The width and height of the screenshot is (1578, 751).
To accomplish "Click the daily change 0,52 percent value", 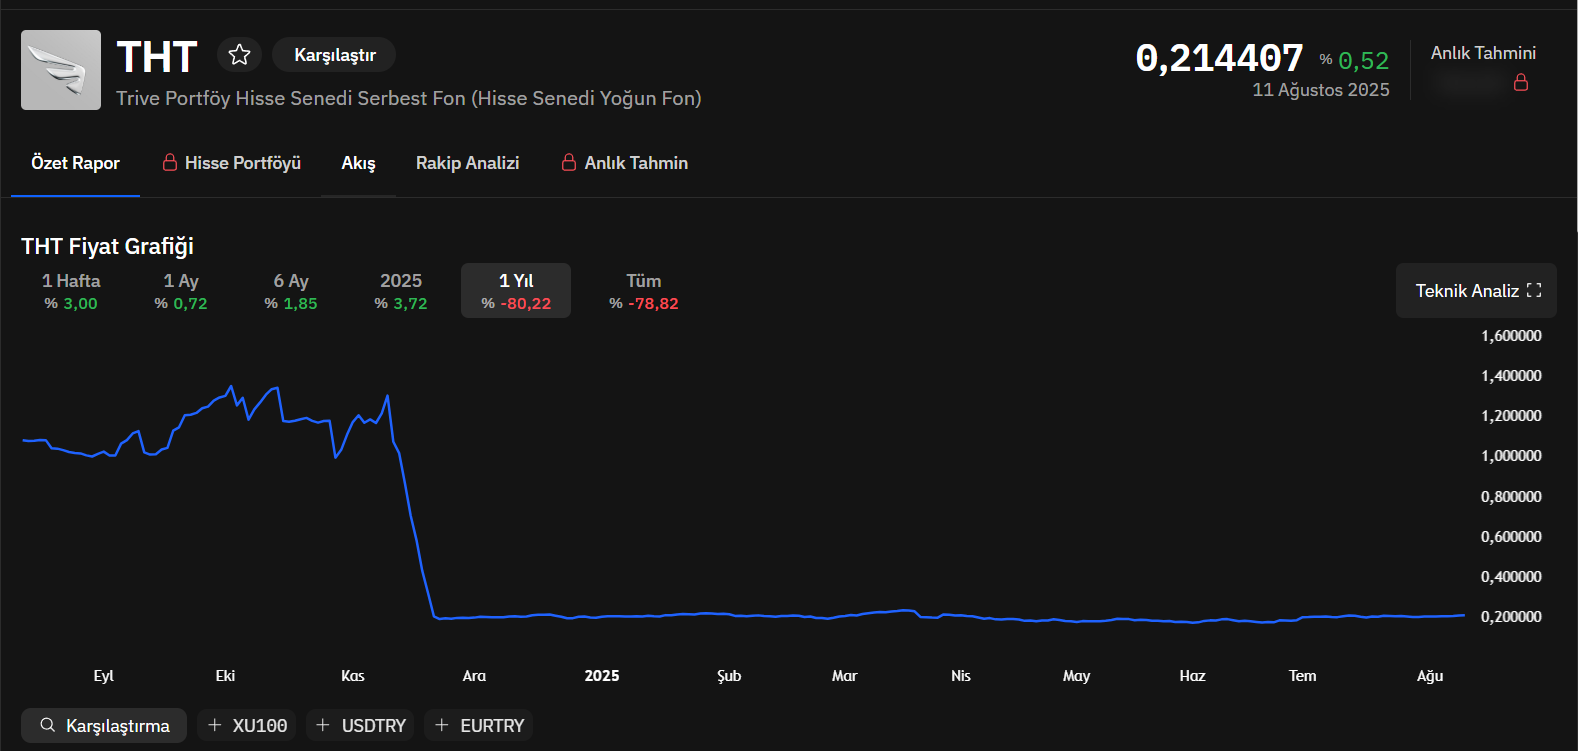I will pyautogui.click(x=1363, y=61).
